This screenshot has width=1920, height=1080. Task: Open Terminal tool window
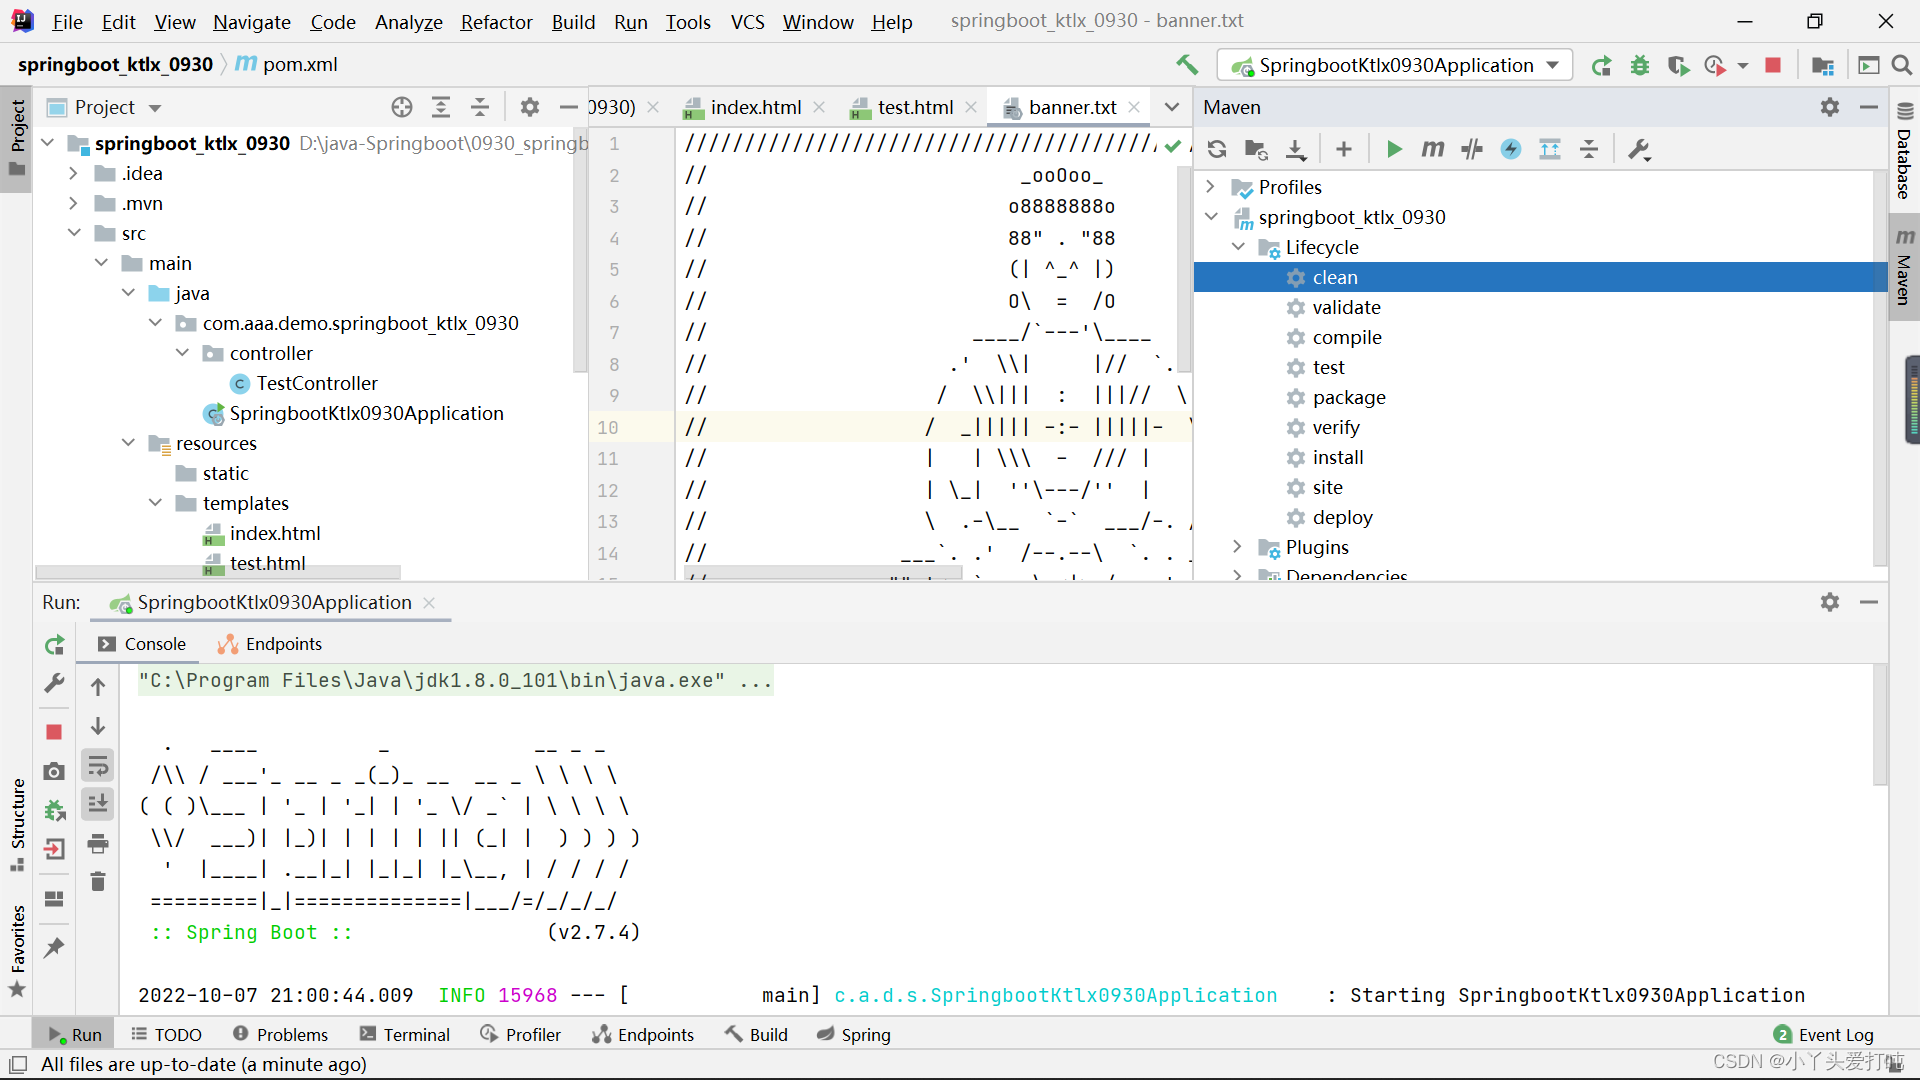(405, 1035)
